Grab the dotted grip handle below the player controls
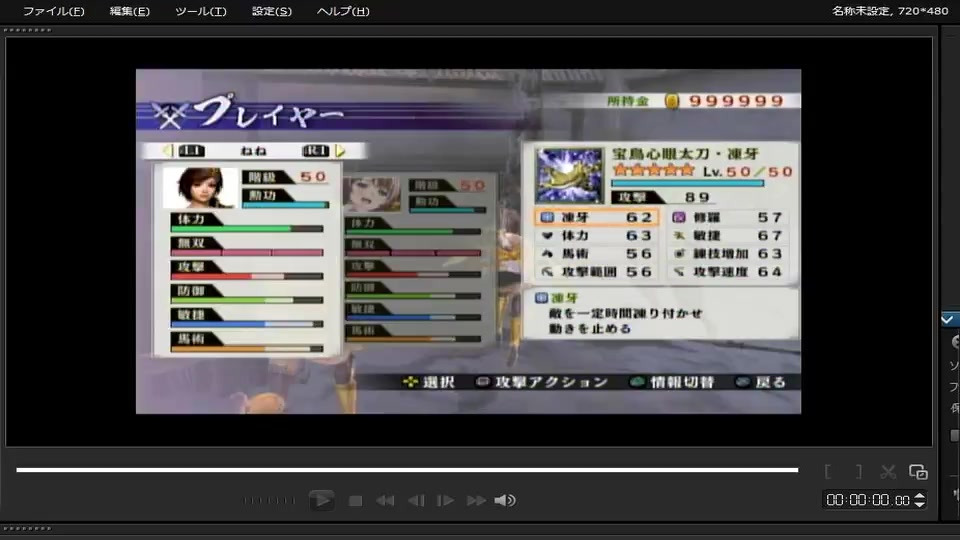960x540 pixels. pyautogui.click(x=28, y=528)
